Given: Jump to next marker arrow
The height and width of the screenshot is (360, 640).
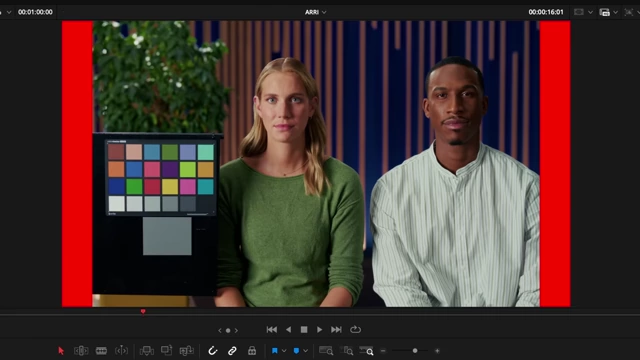Looking at the screenshot, I should [236, 330].
